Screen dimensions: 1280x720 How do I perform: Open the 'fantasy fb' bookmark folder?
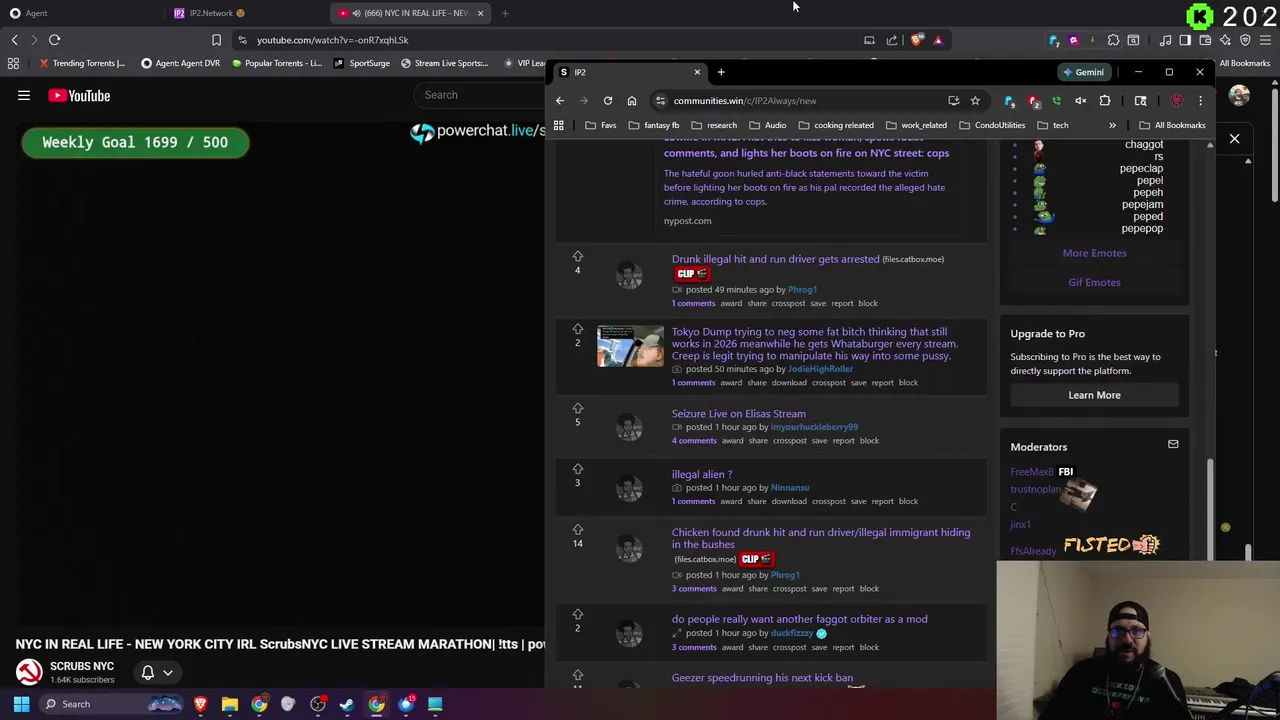click(x=653, y=125)
